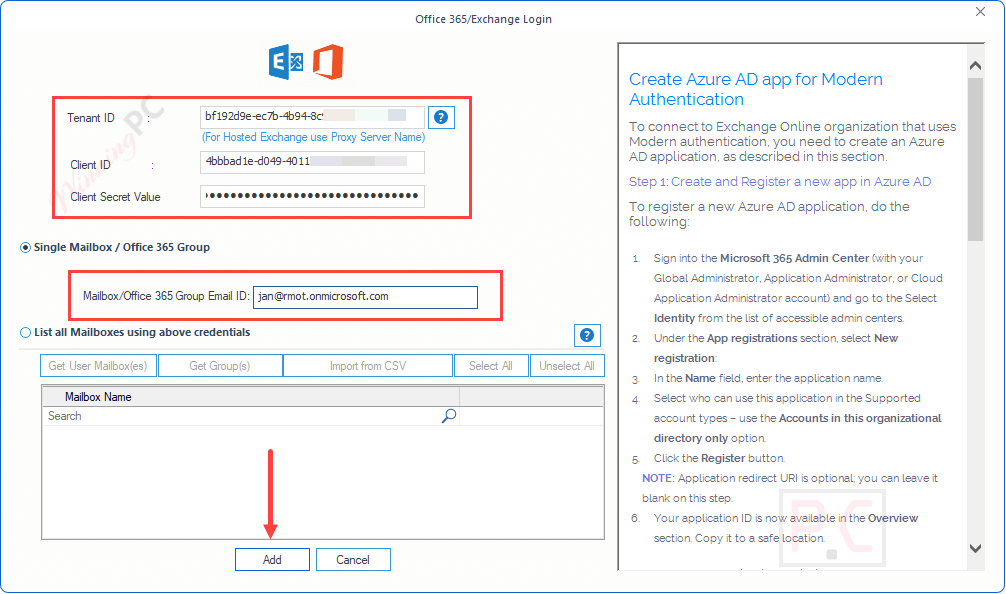Select Single Mailbox / Office 365 Group radio

[x=25, y=248]
